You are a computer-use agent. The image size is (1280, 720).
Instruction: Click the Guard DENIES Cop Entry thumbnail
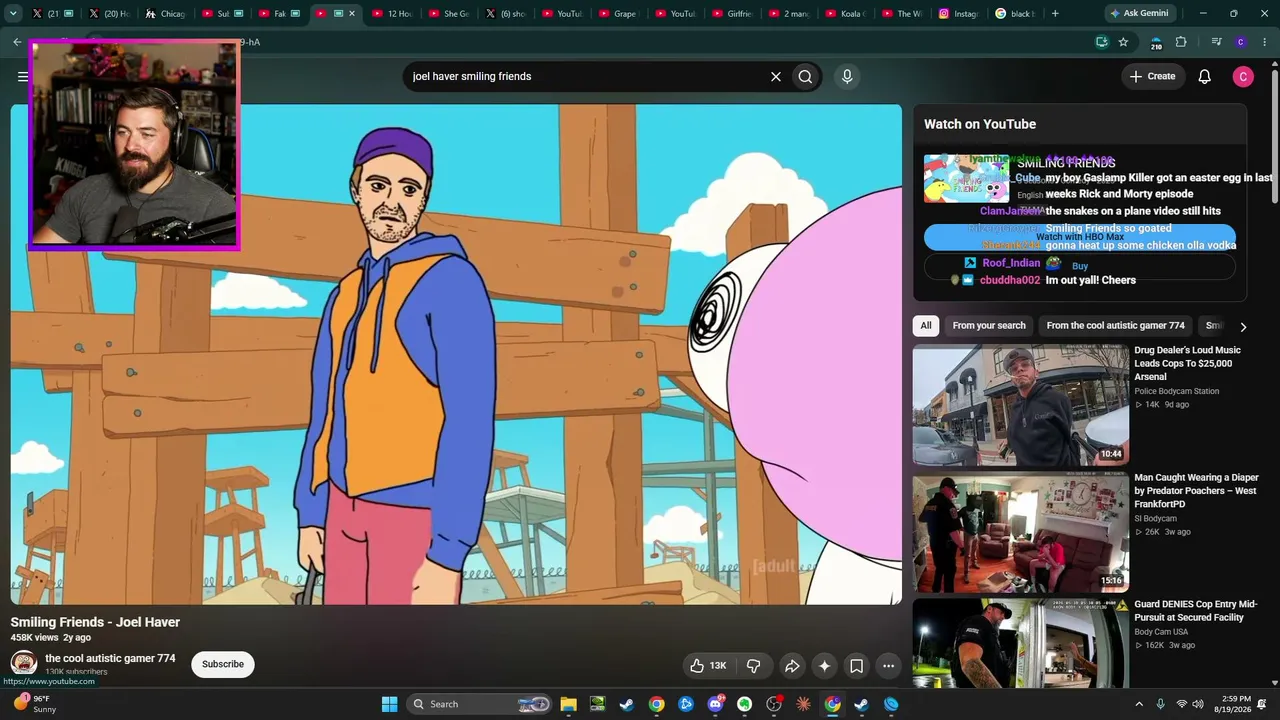tap(1021, 643)
